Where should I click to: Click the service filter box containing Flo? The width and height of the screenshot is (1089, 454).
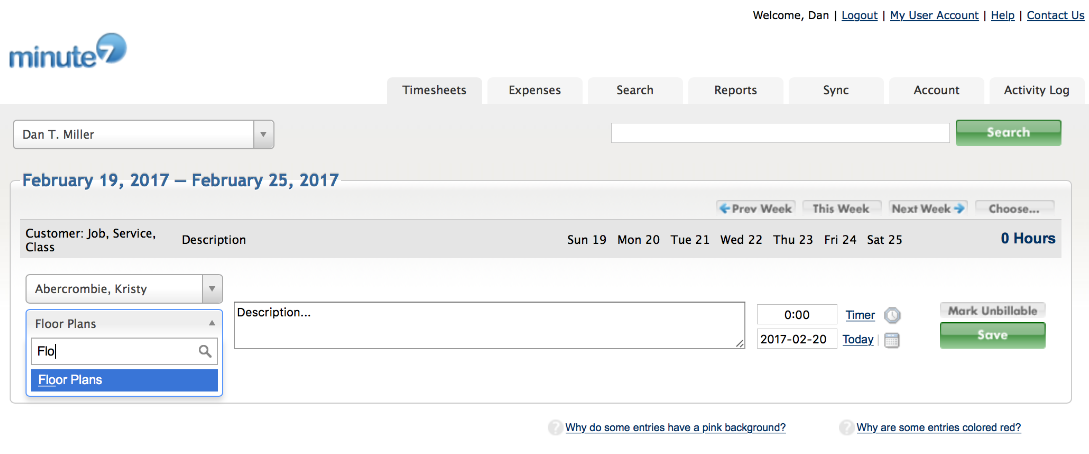(x=124, y=352)
